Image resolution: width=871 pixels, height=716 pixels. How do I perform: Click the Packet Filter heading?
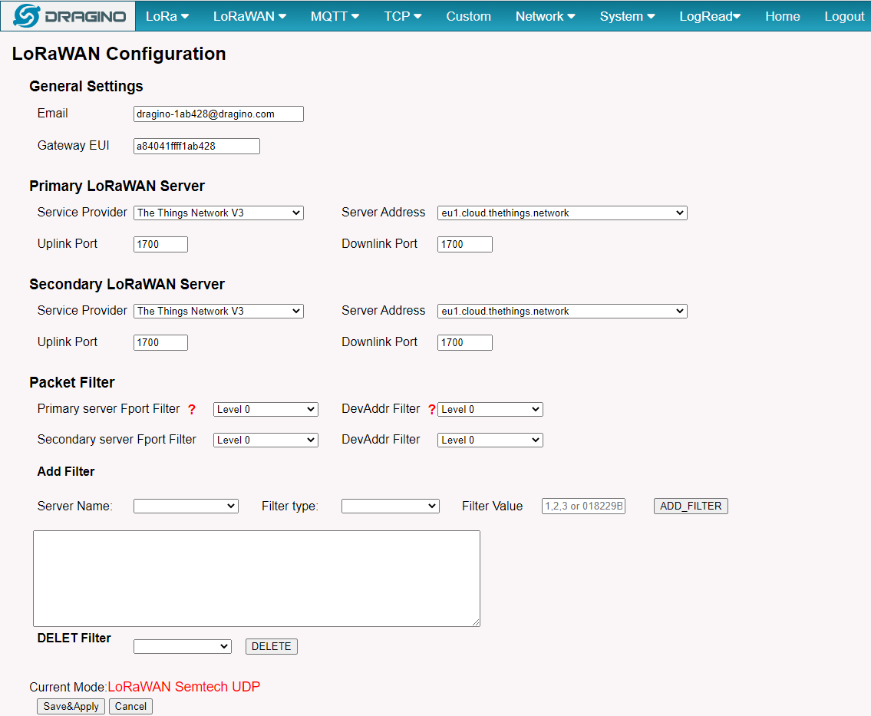[72, 382]
